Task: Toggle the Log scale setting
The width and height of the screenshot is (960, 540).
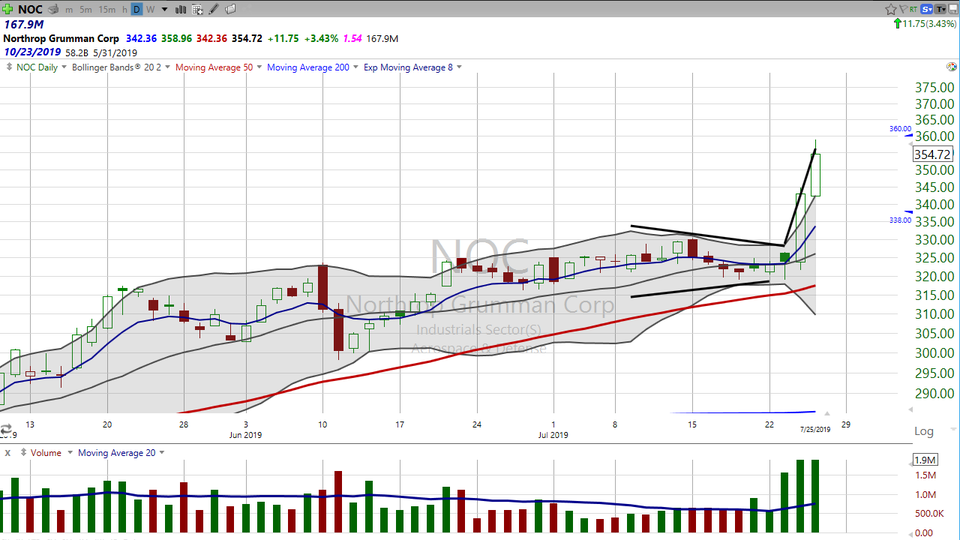Action: point(922,431)
